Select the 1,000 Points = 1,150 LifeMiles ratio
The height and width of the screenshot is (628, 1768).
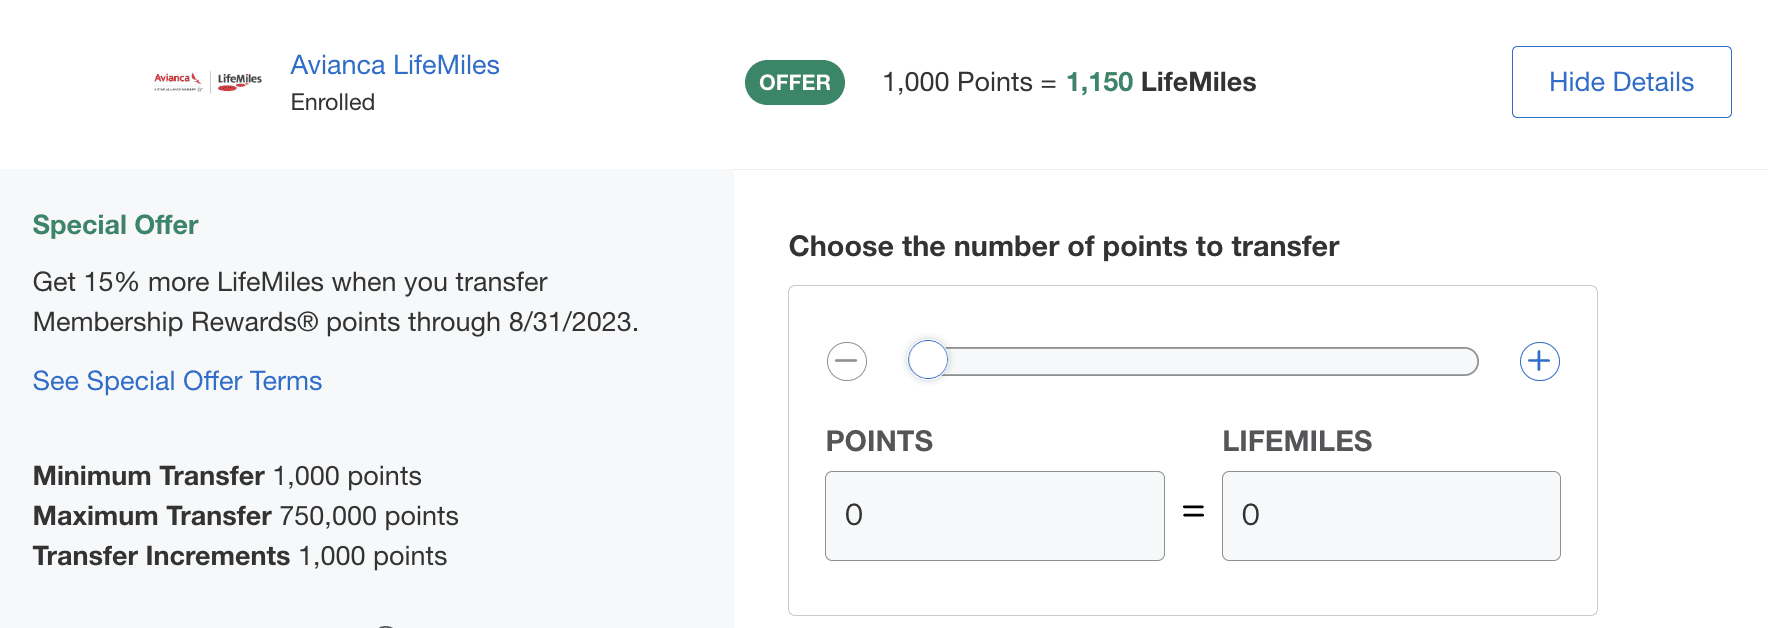[x=1068, y=82]
